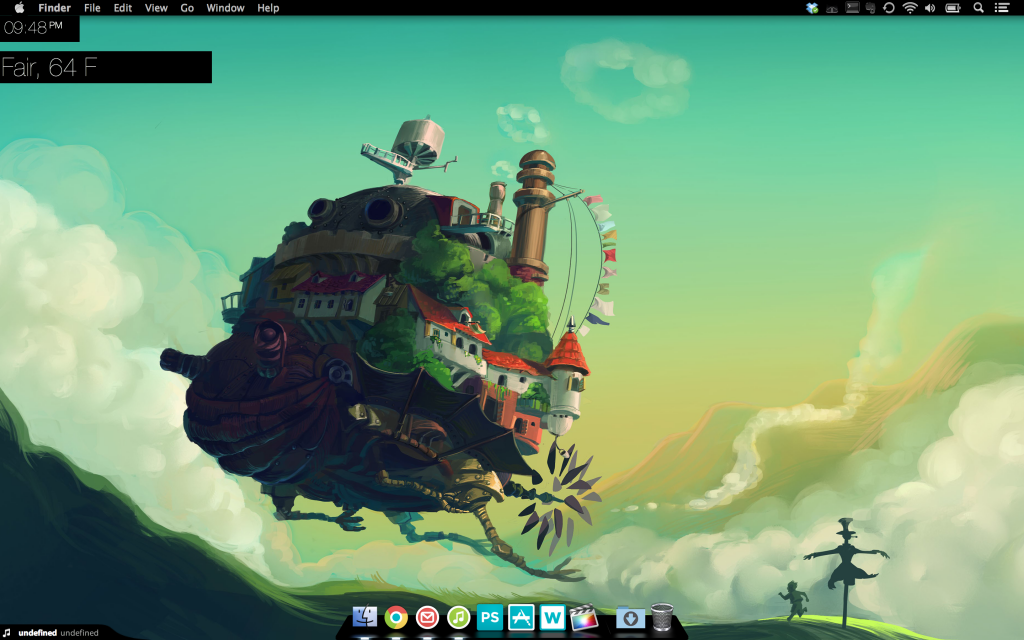Open the Window menu
This screenshot has width=1024, height=640.
225,8
